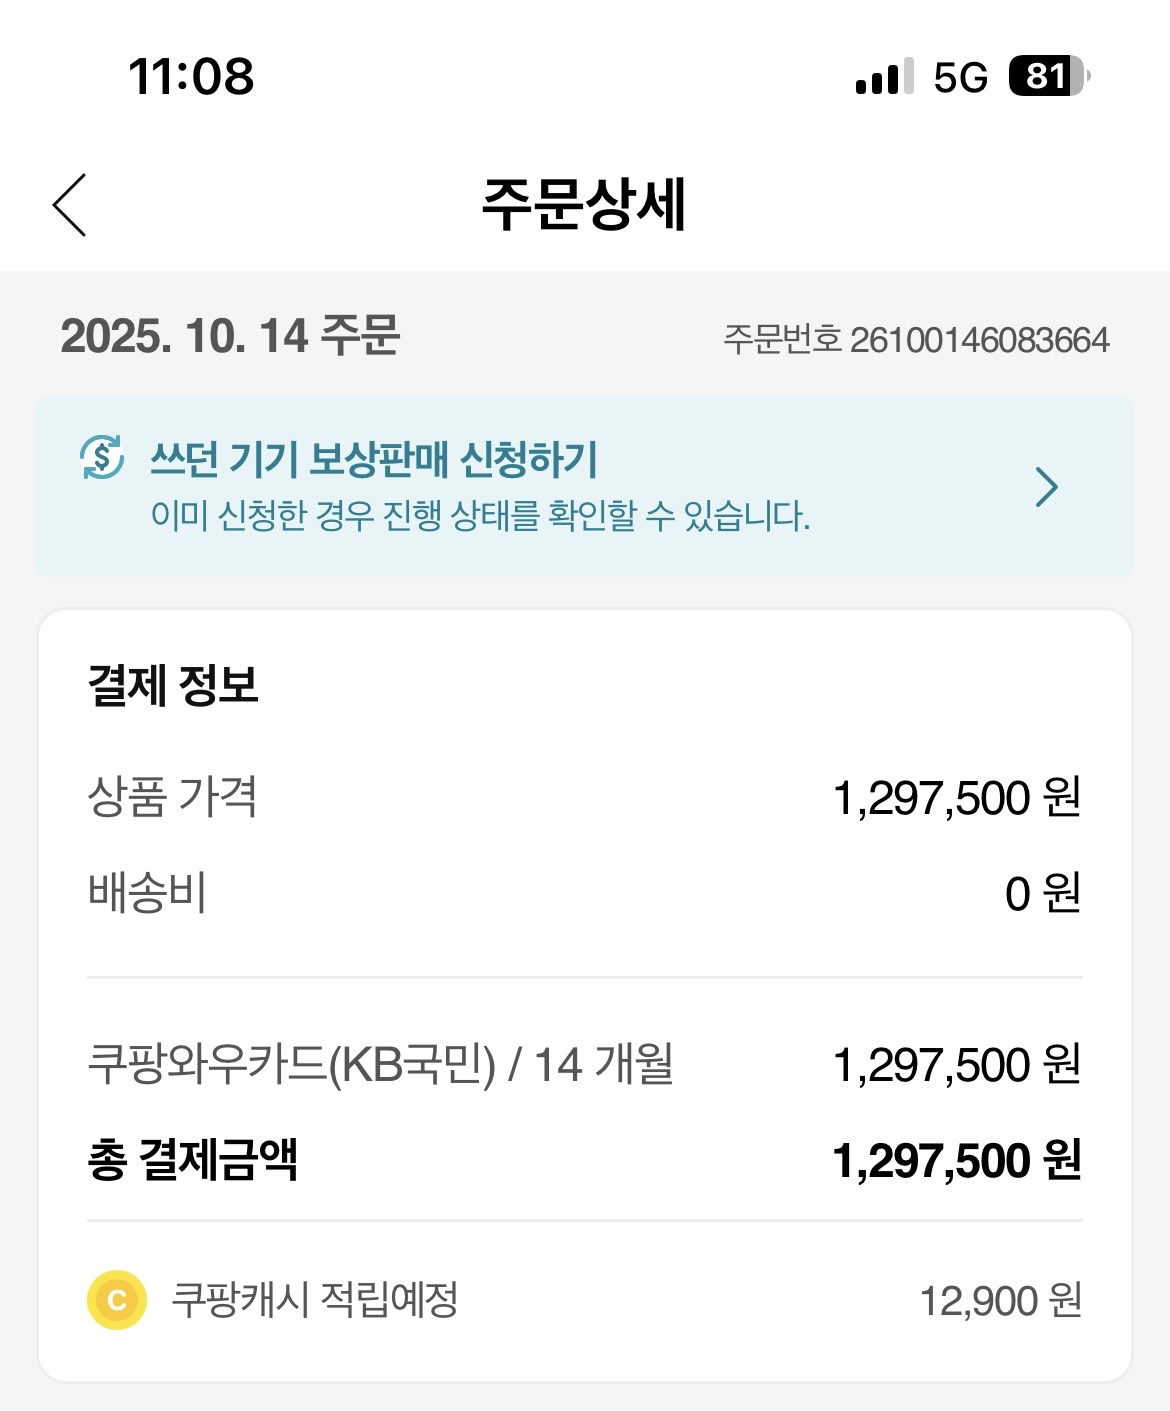Tap the 총 결제금액 label
Screen dimensions: 1170x1411
(193, 1160)
